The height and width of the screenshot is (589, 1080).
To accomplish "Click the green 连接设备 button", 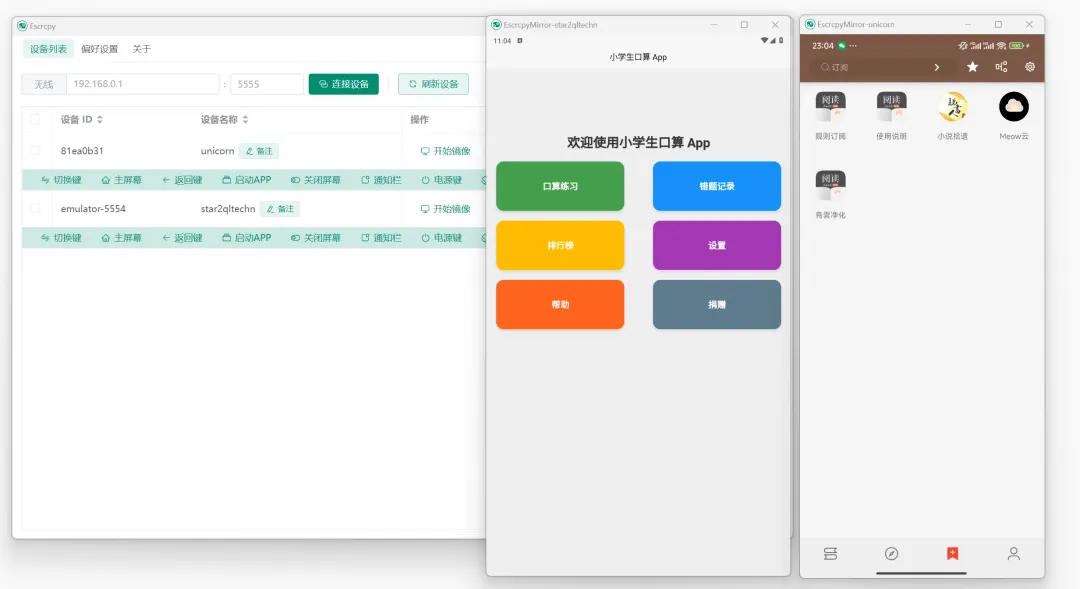I will (343, 84).
